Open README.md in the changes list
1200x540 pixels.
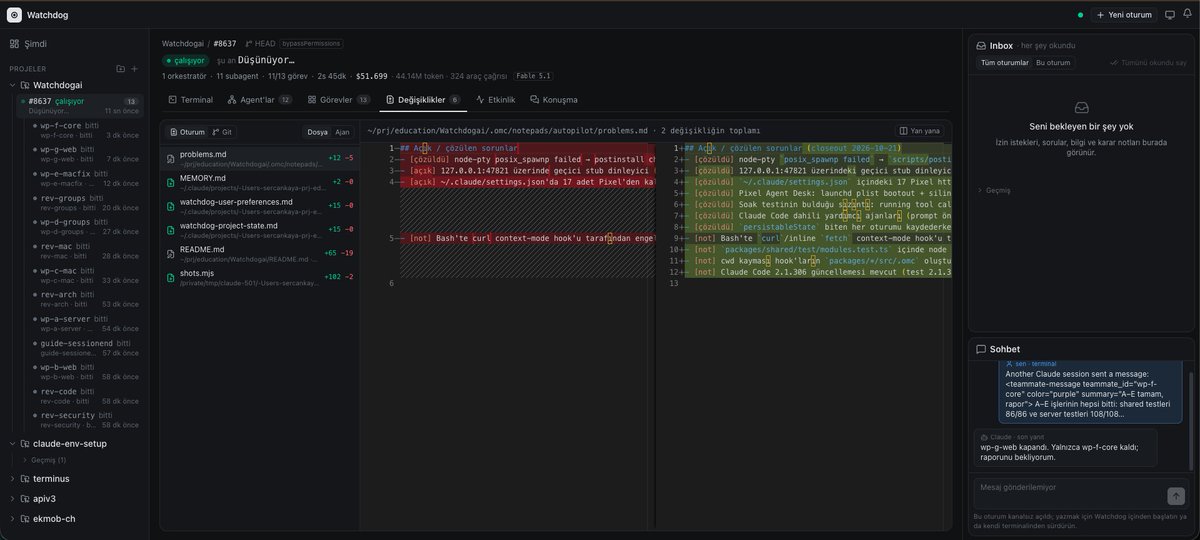point(260,253)
